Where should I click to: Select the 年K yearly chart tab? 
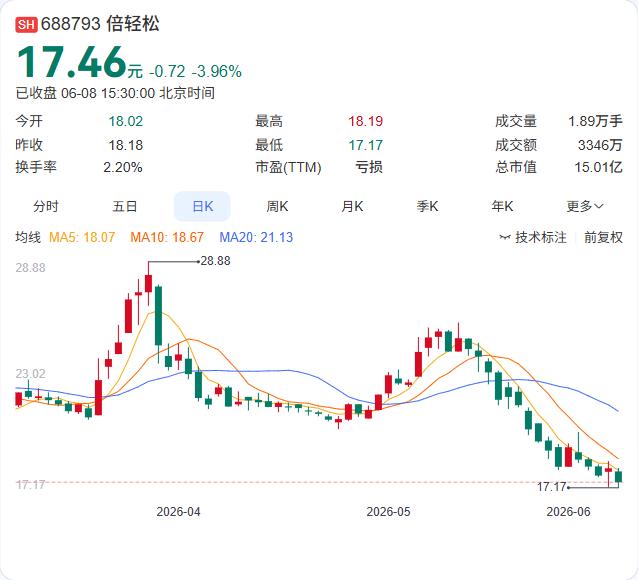click(x=502, y=206)
